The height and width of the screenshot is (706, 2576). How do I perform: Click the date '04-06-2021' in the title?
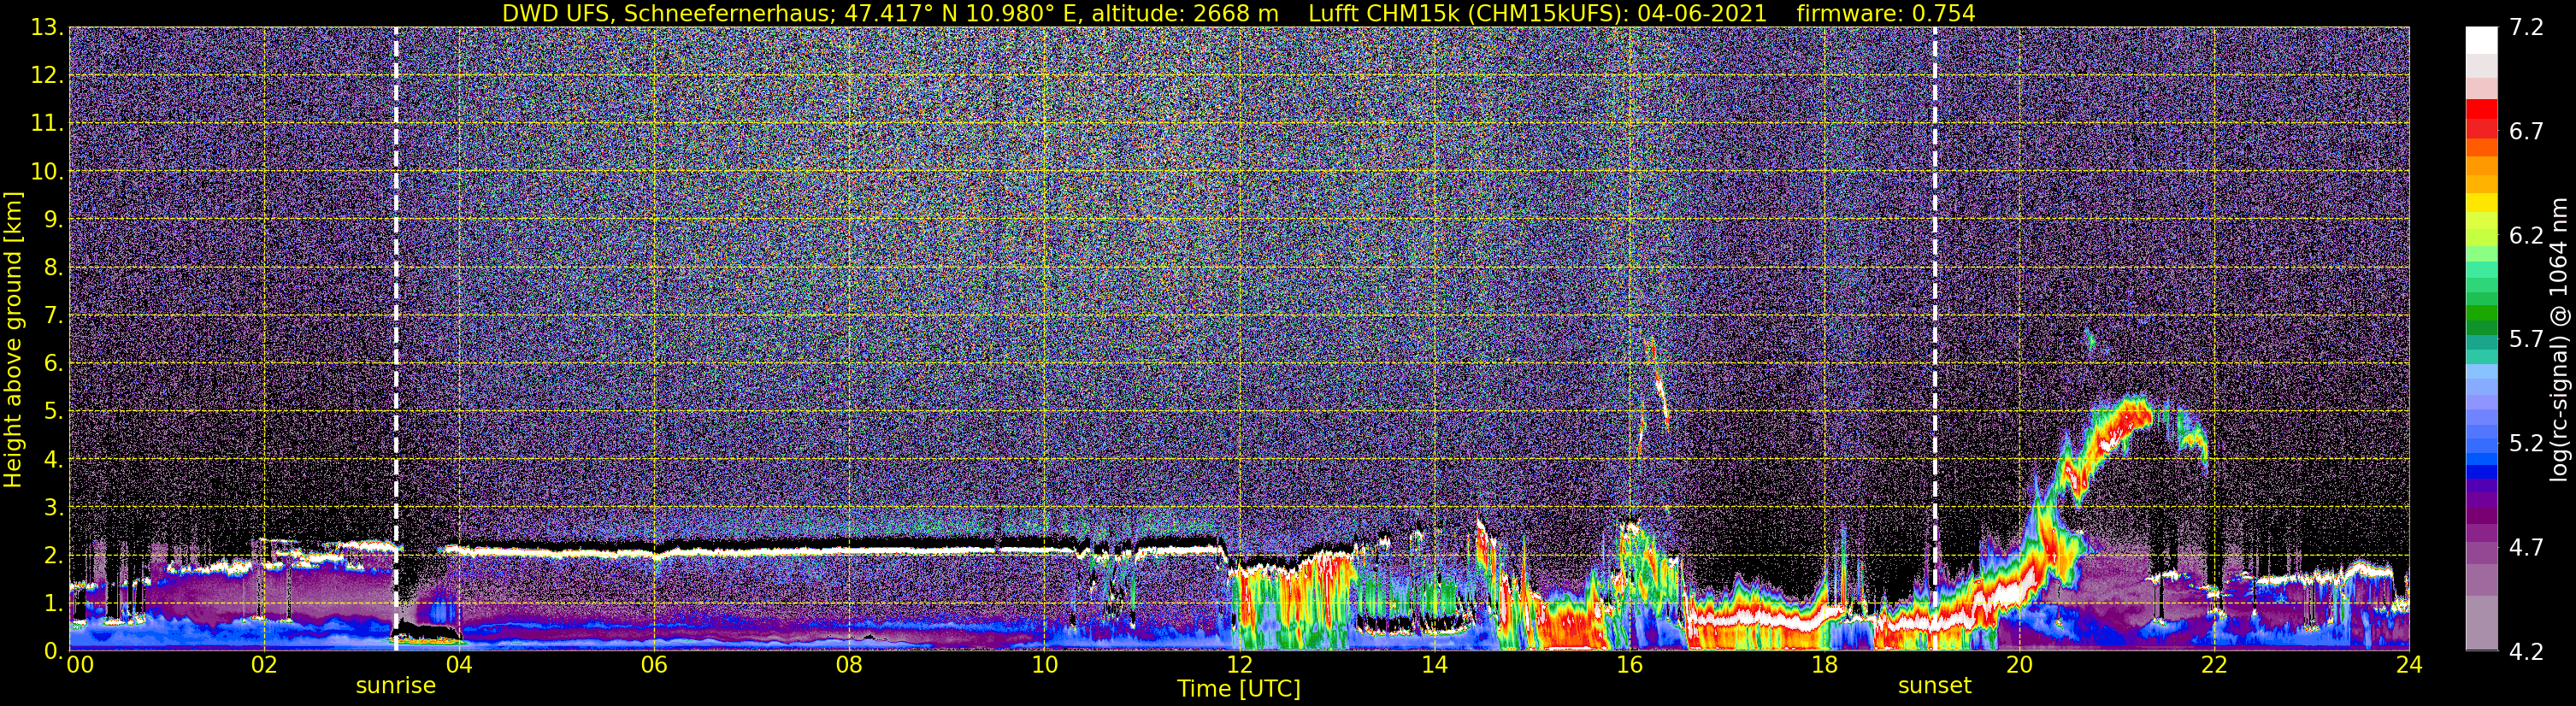tap(1702, 13)
